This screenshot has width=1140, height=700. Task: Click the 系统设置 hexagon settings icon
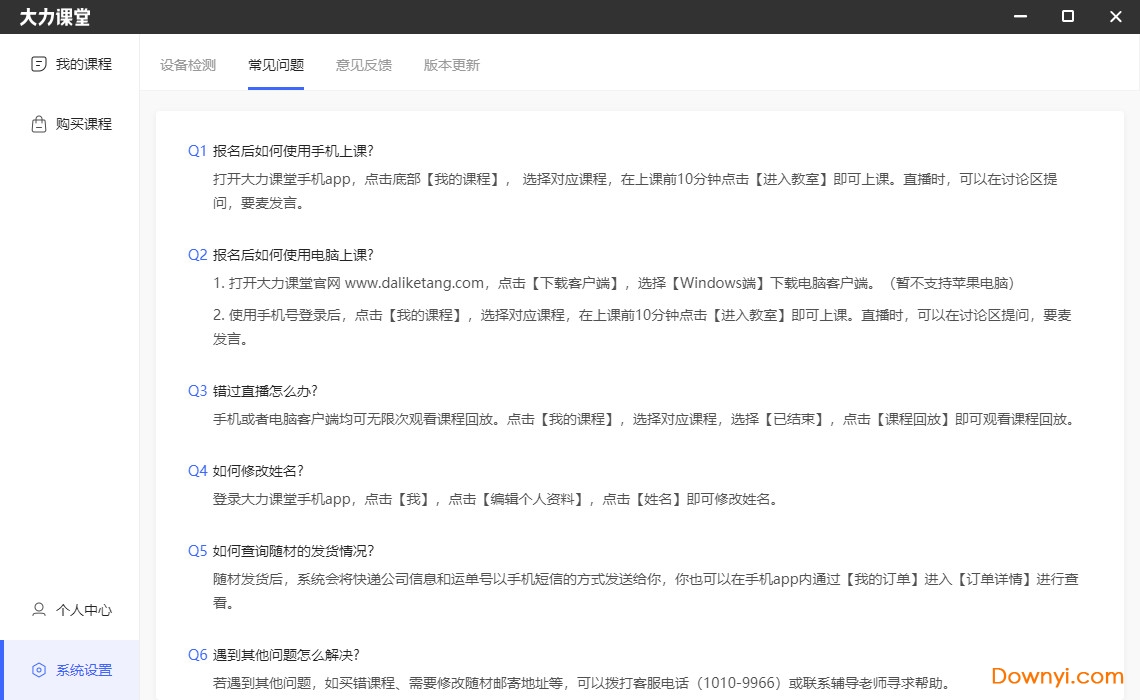click(x=39, y=670)
